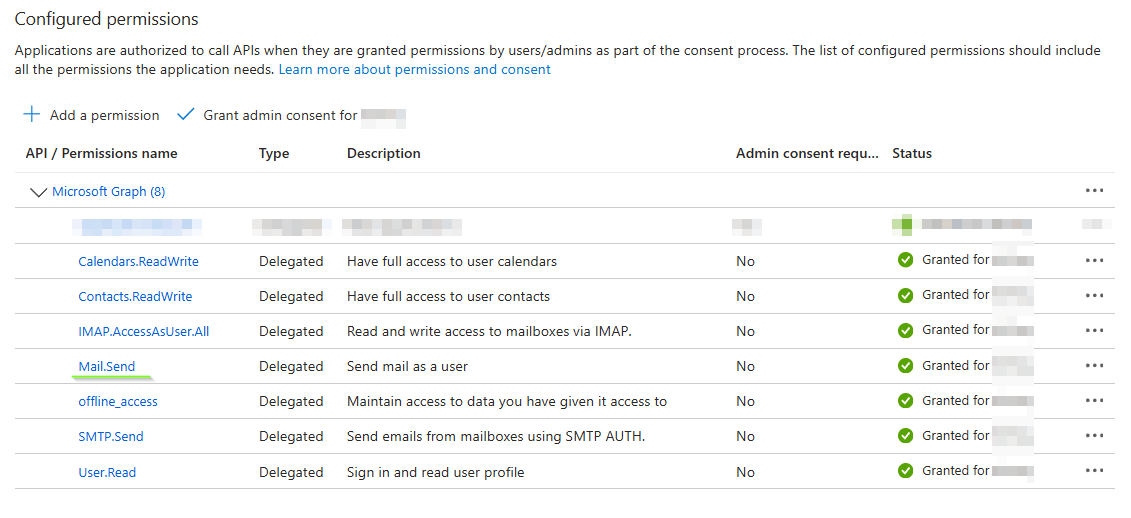Open more options for Mail.Send row
This screenshot has height=518, width=1131.
(x=1094, y=366)
